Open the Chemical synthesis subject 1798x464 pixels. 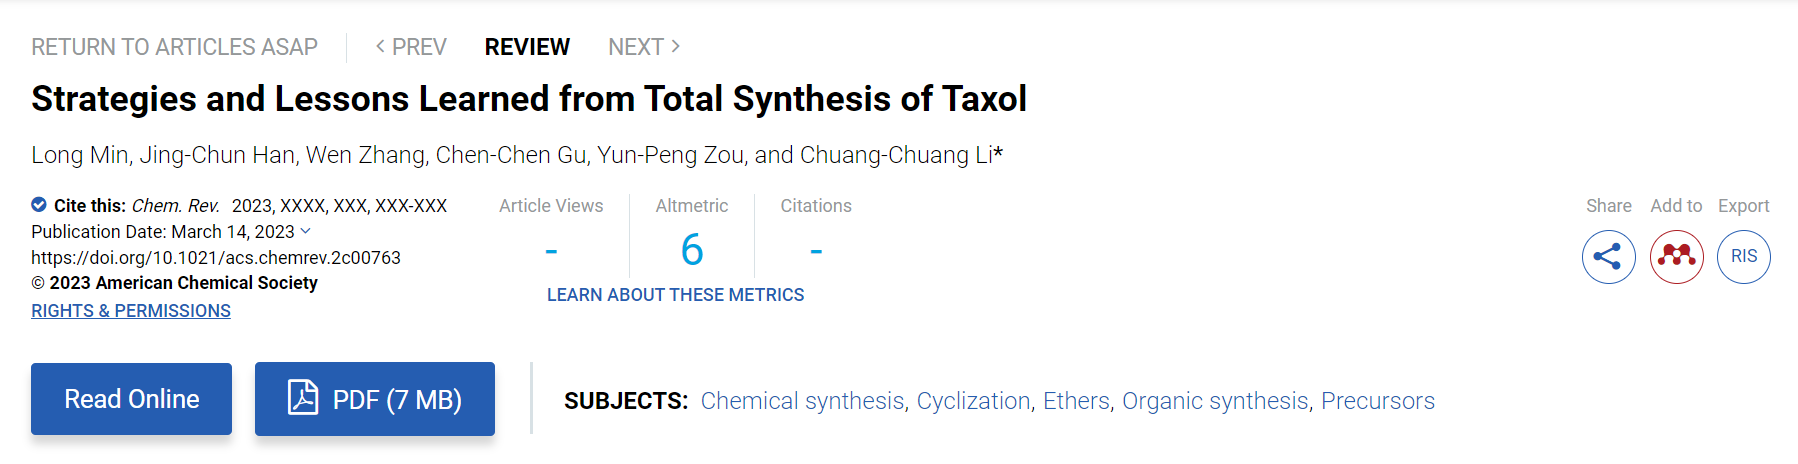coord(802,401)
